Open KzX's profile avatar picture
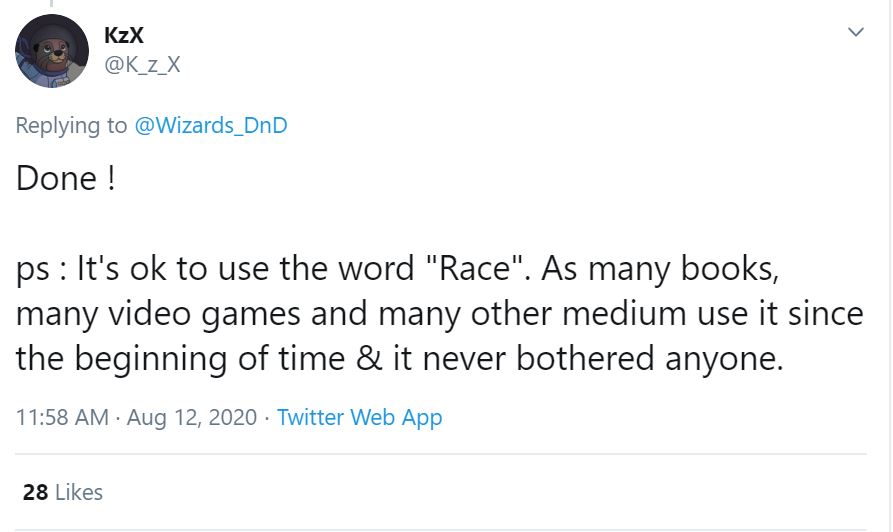The height and width of the screenshot is (532, 893). [52, 52]
